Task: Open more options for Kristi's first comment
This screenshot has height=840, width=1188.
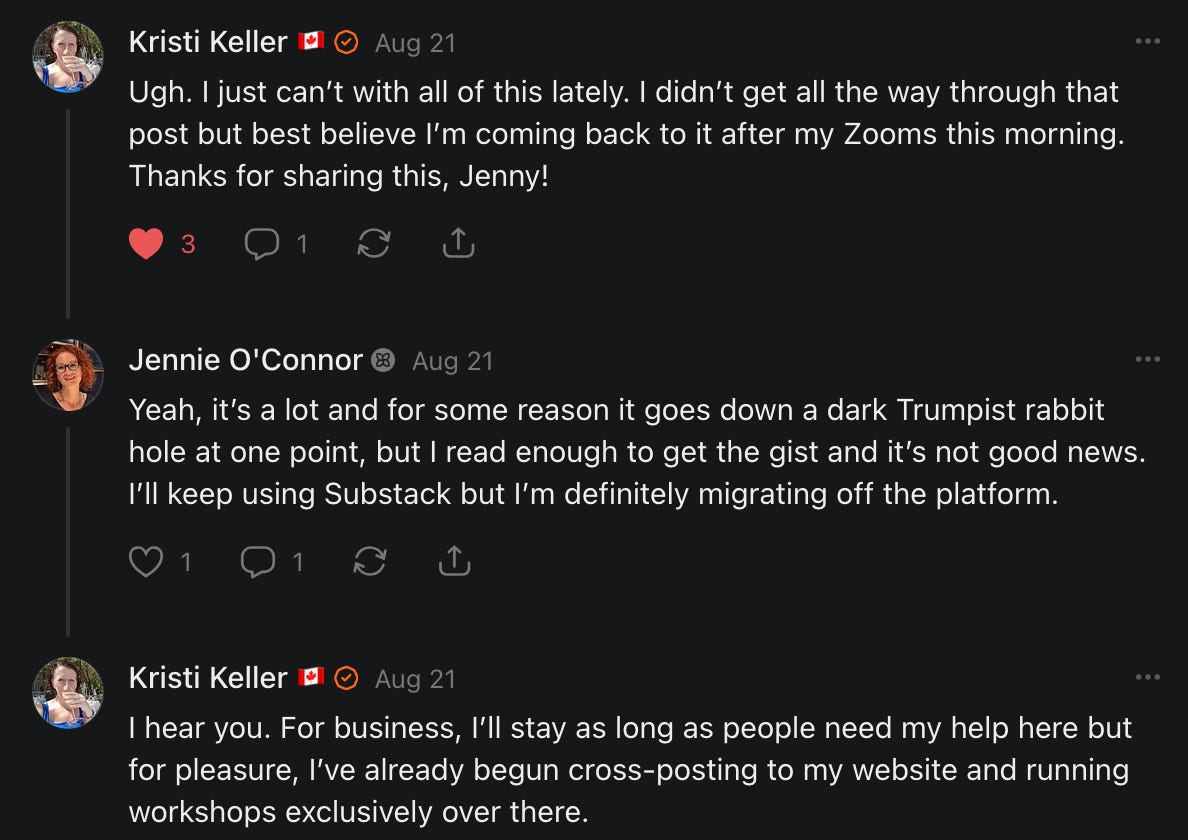Action: [x=1148, y=42]
